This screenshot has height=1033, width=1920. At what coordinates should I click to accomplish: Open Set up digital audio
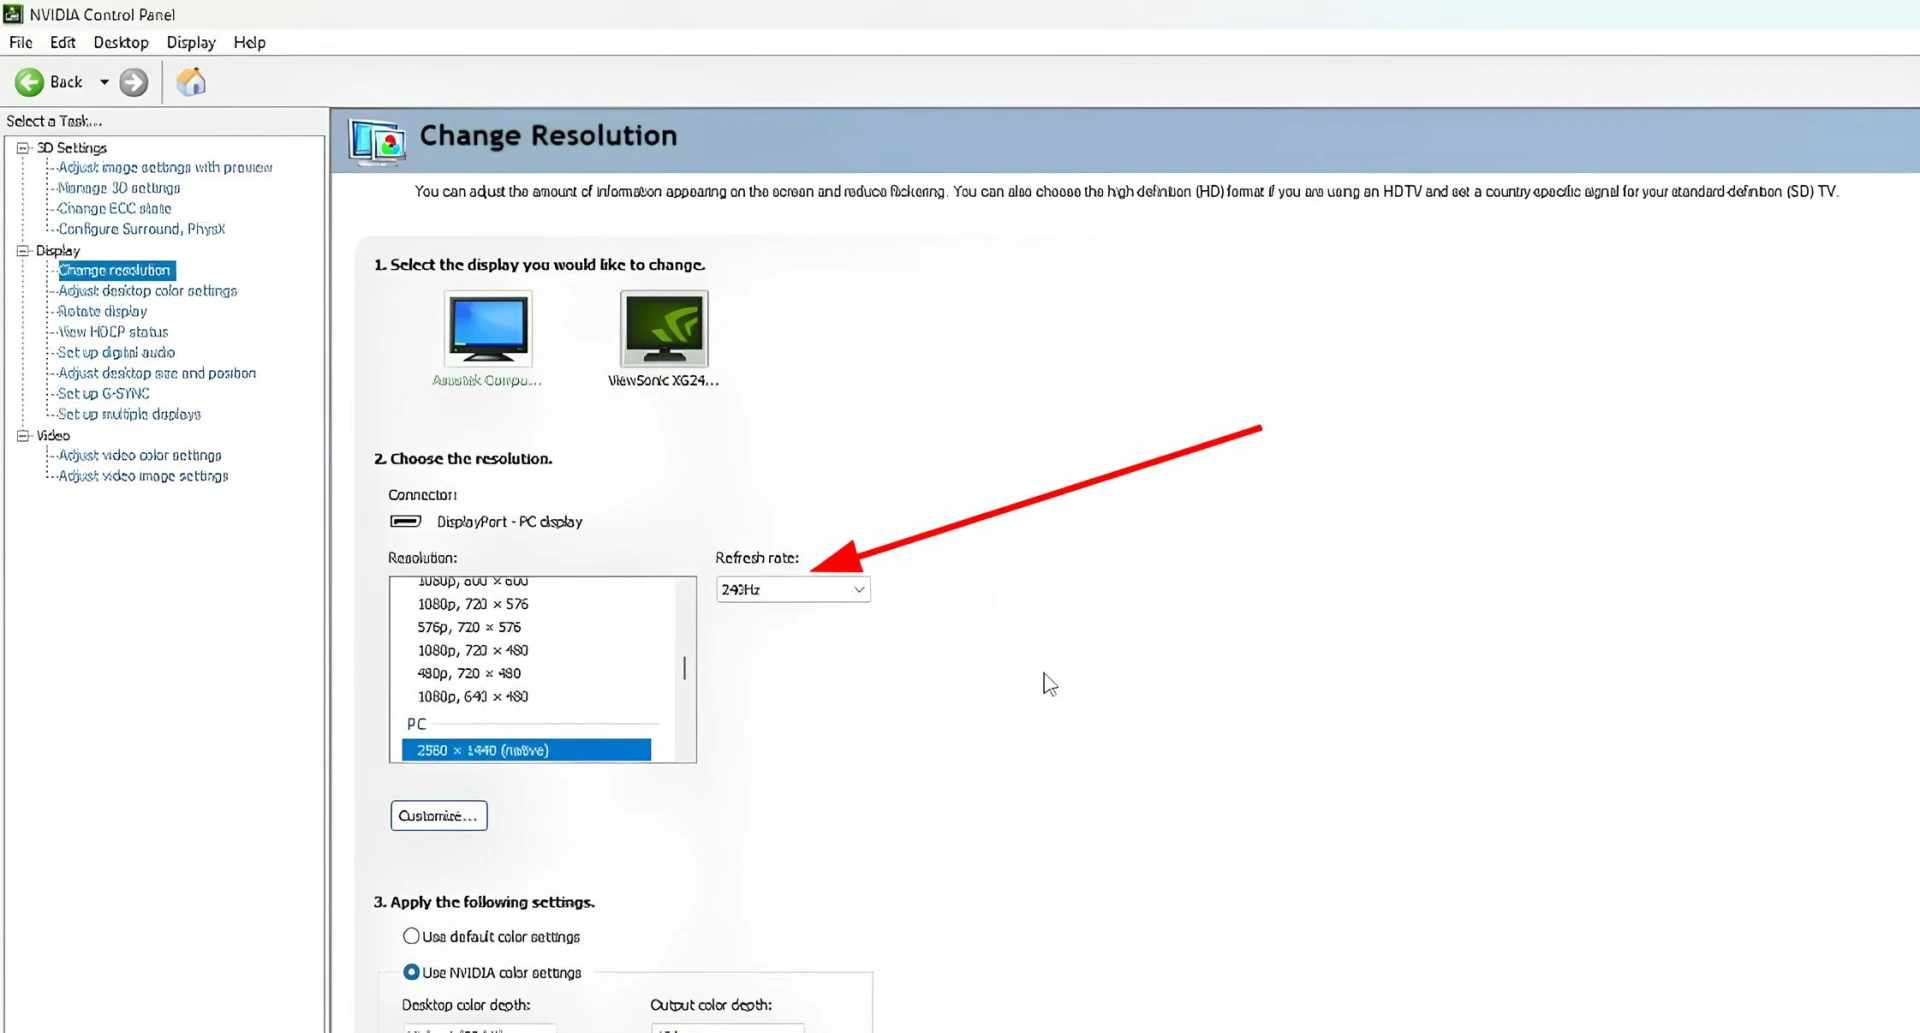[x=116, y=352]
